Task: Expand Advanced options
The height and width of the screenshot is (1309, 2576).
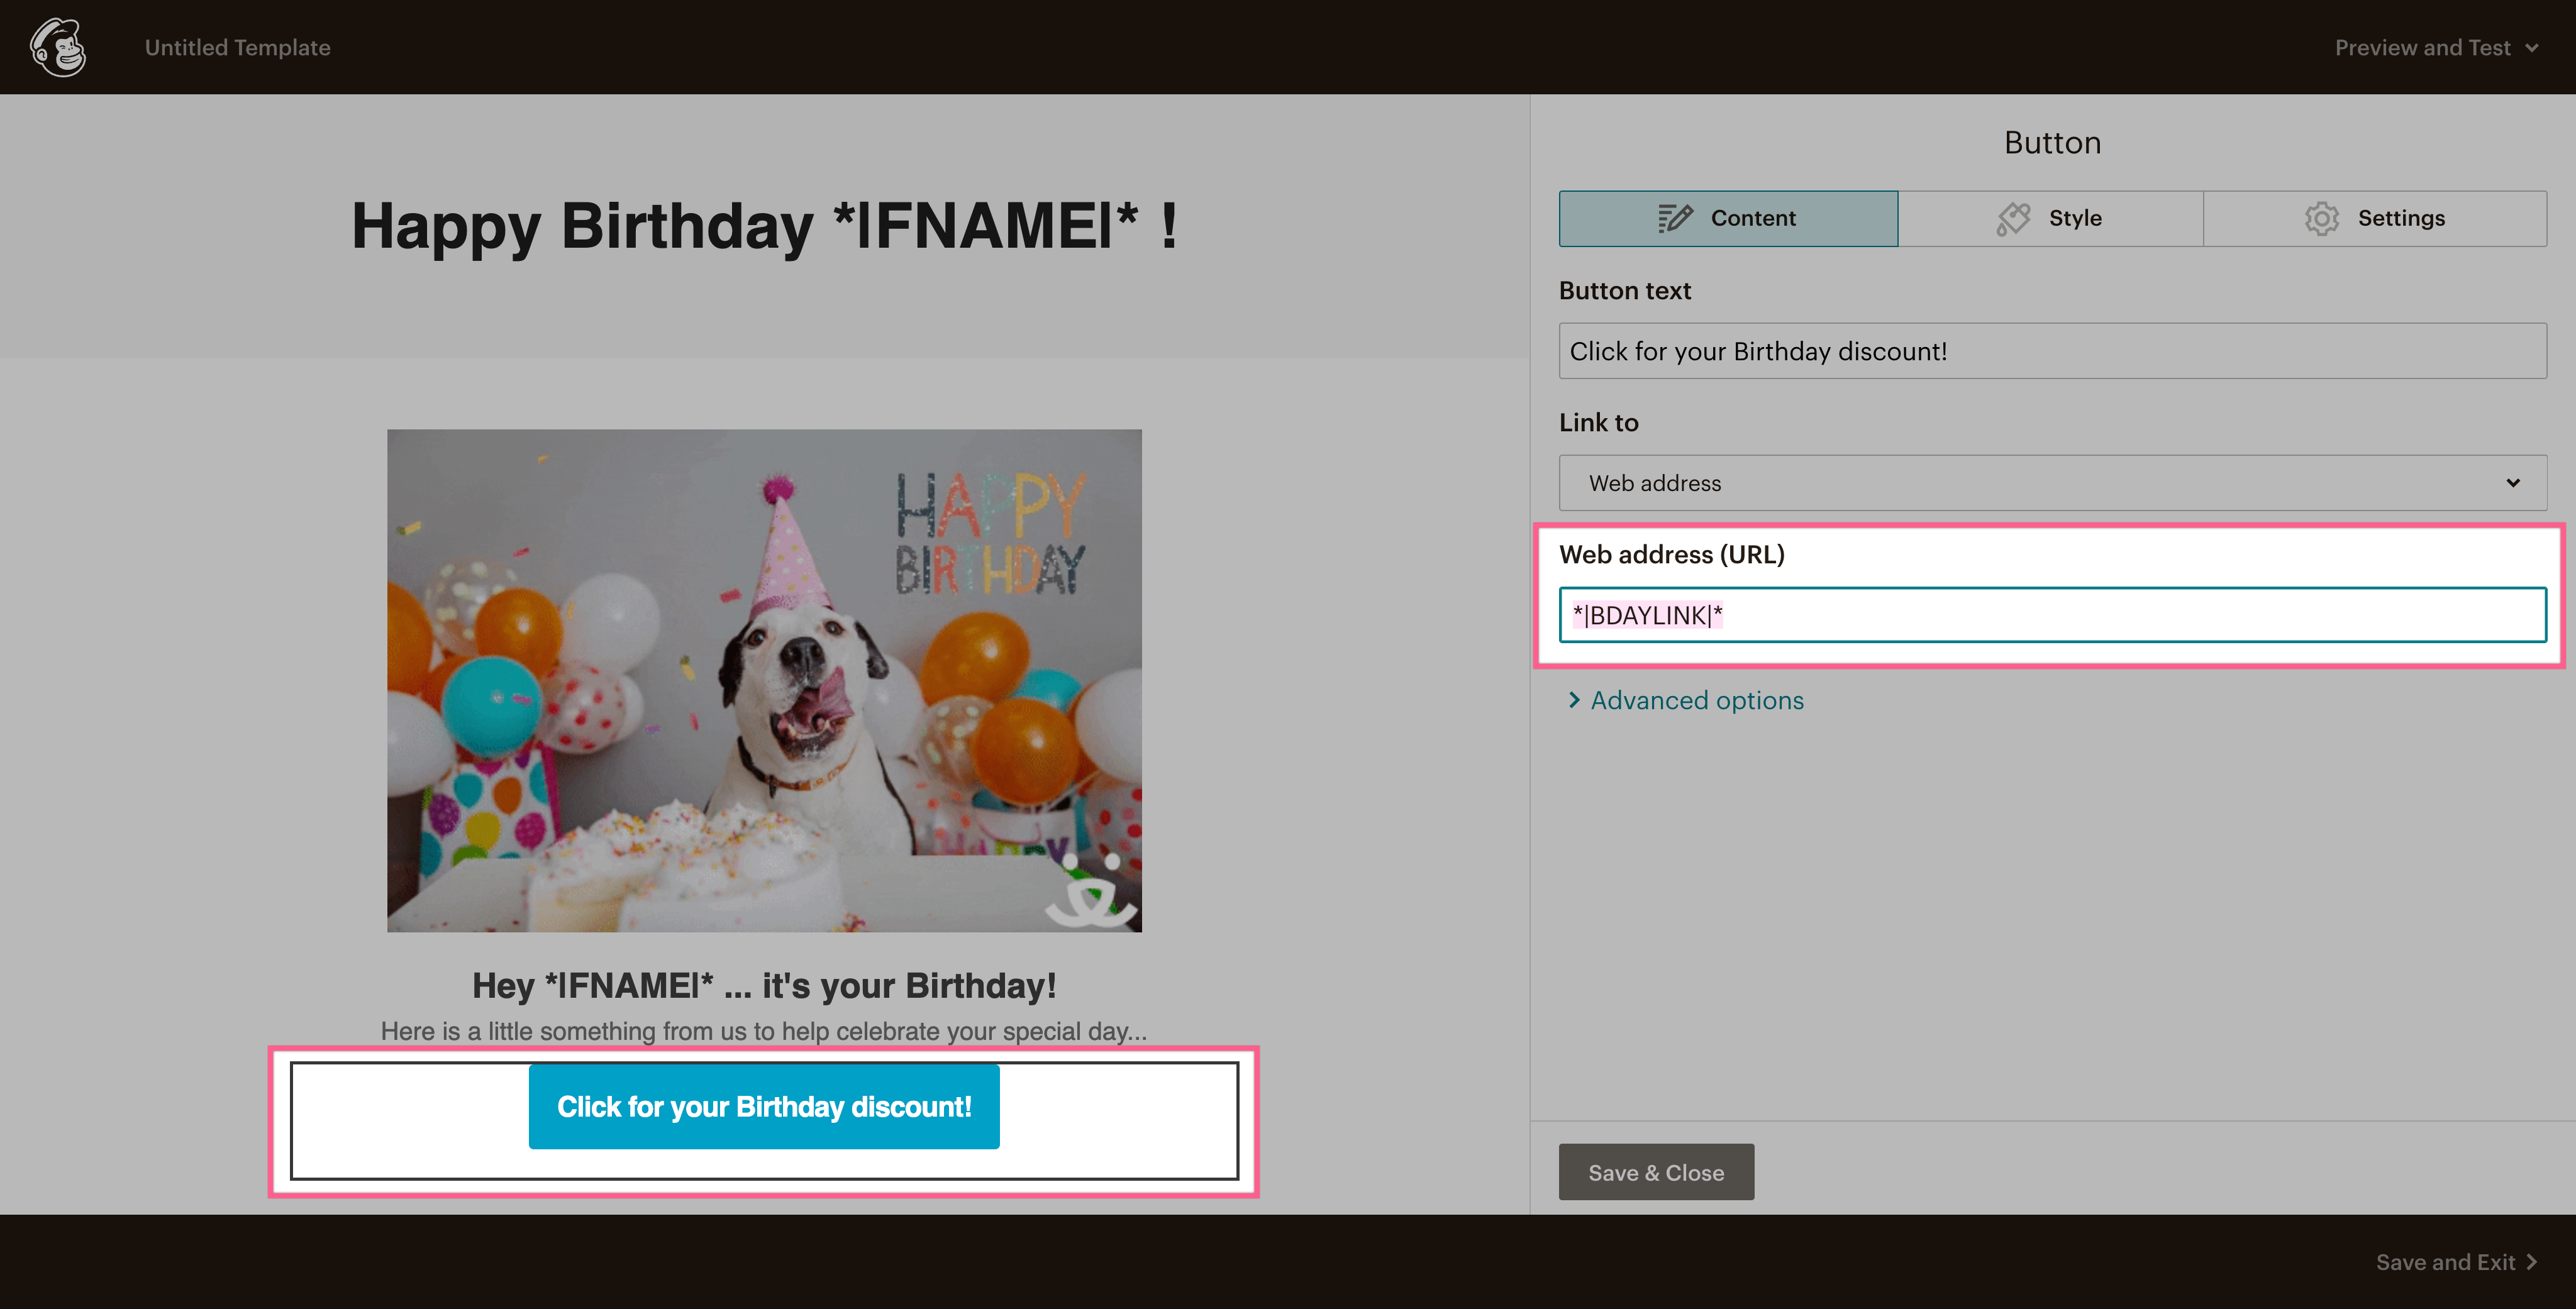Action: [1696, 700]
